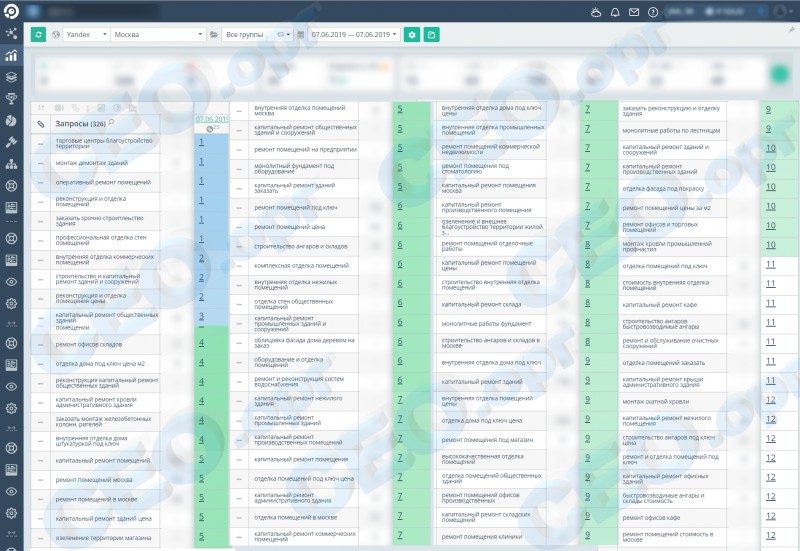Select query торговые центры благоустройство территории
This screenshot has width=800, height=551.
(104, 143)
